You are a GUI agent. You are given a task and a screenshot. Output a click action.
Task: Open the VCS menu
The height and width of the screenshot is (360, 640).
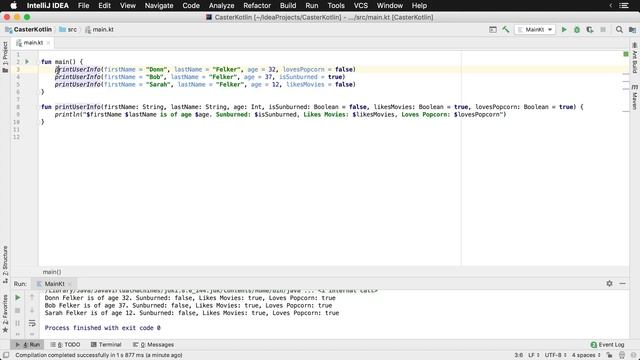click(x=360, y=6)
